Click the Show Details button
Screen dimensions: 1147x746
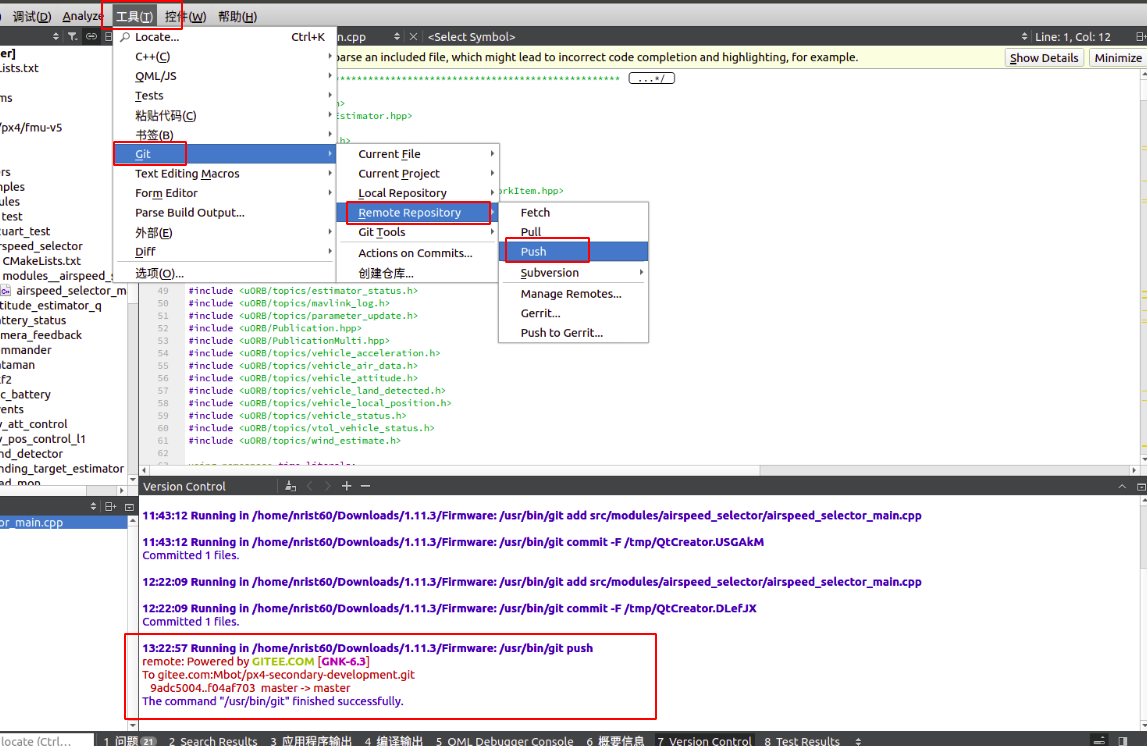pyautogui.click(x=1043, y=57)
